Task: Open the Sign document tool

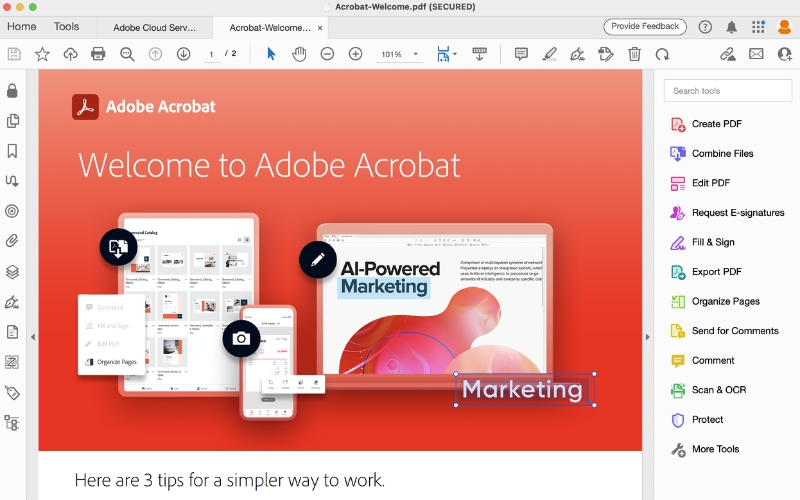Action: (577, 54)
